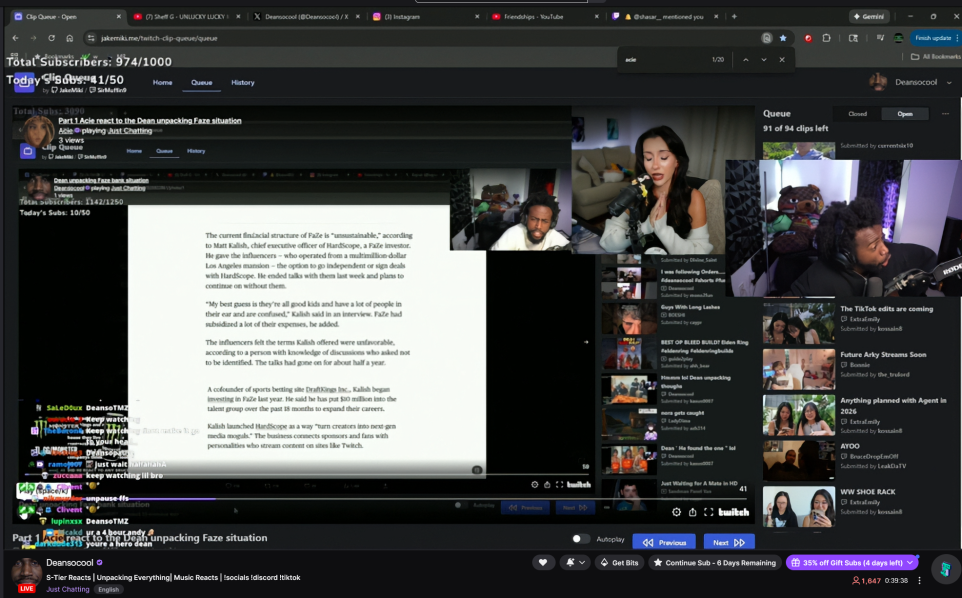The height and width of the screenshot is (598, 962).
Task: Toggle the Autoplay switch beside Previous
Action: (x=580, y=539)
